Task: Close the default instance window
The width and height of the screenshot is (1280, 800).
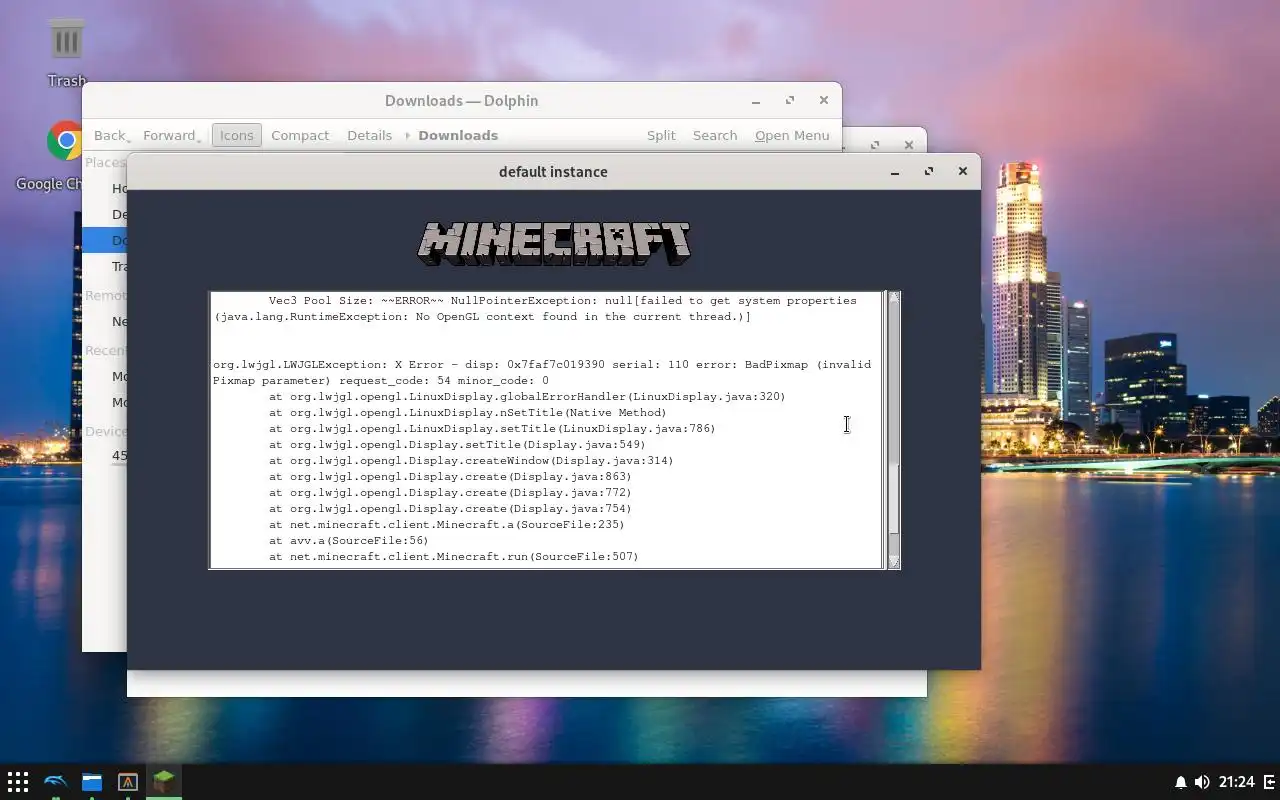Action: (963, 171)
